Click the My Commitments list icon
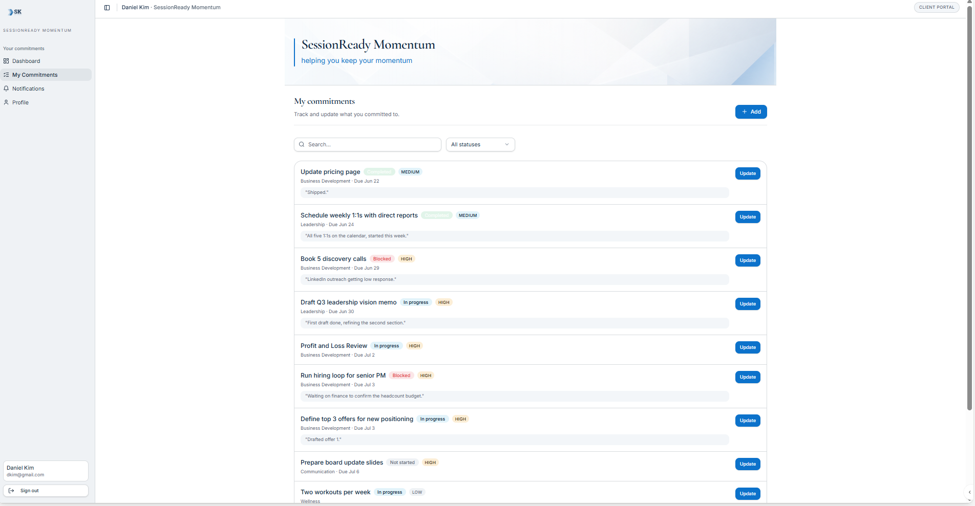The width and height of the screenshot is (975, 506). [6, 75]
